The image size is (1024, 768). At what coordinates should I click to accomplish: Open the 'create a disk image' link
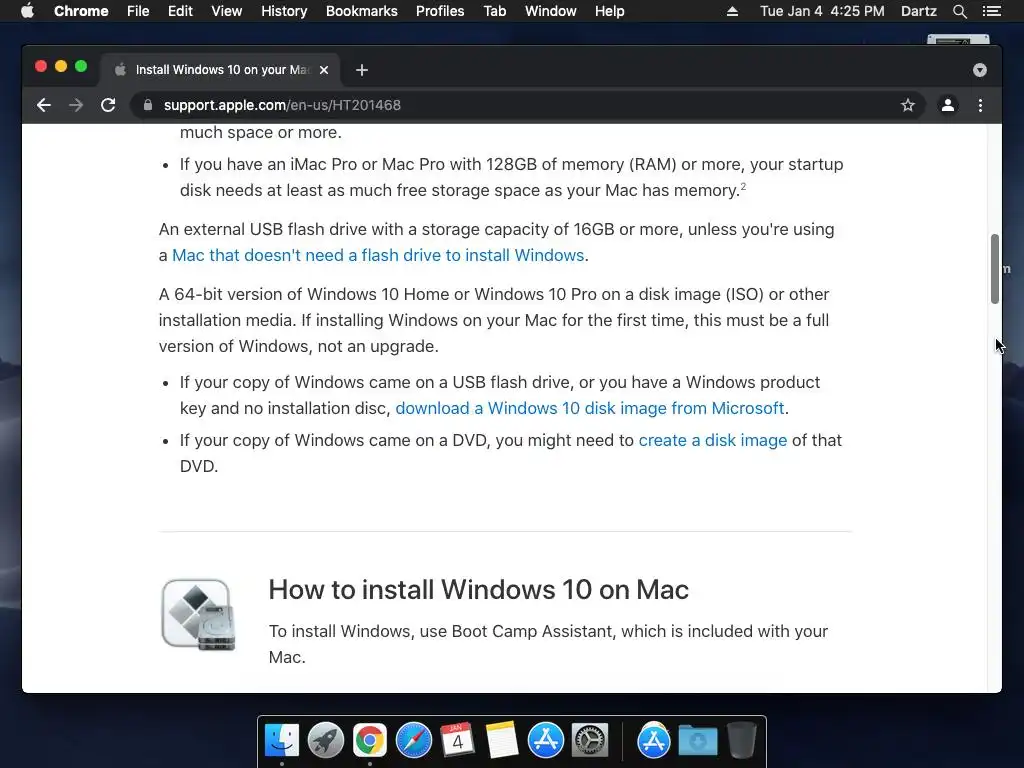(x=712, y=440)
